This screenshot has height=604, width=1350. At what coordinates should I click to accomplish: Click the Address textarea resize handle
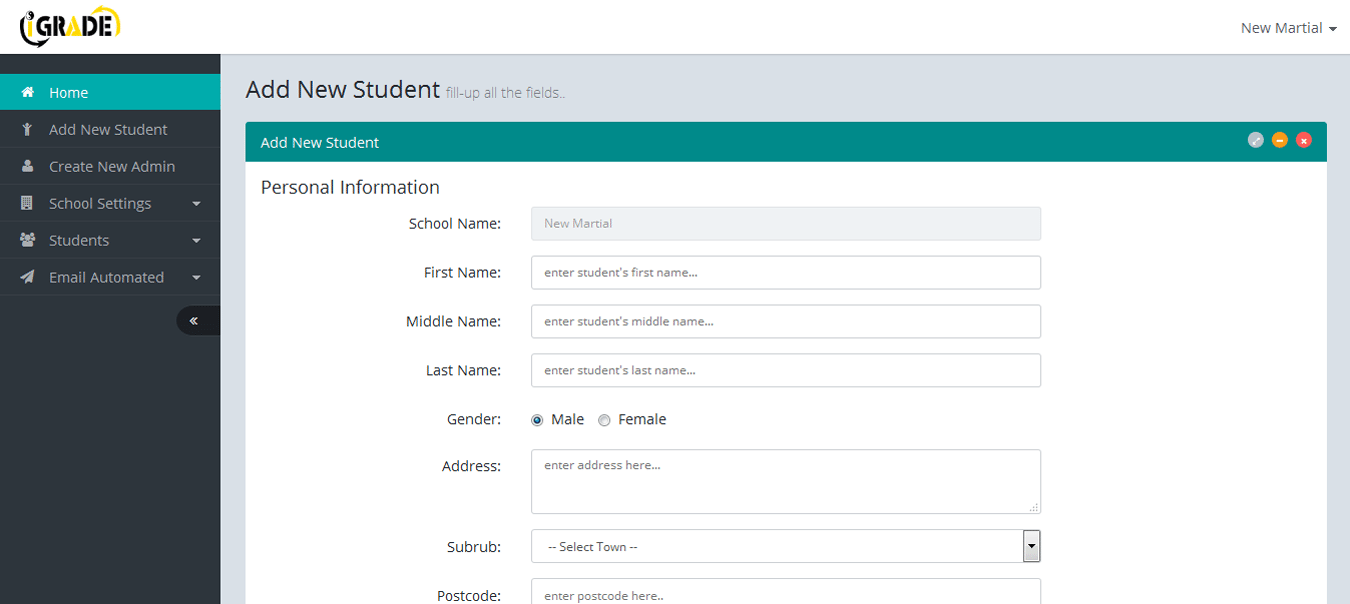[1034, 507]
